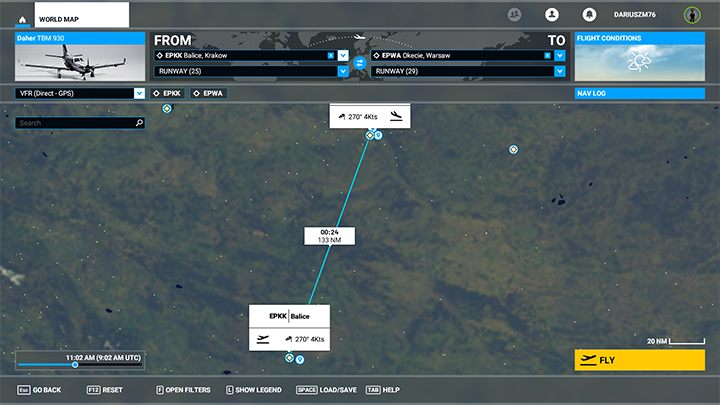Expand the departure airport dropdown arrow

pos(343,56)
